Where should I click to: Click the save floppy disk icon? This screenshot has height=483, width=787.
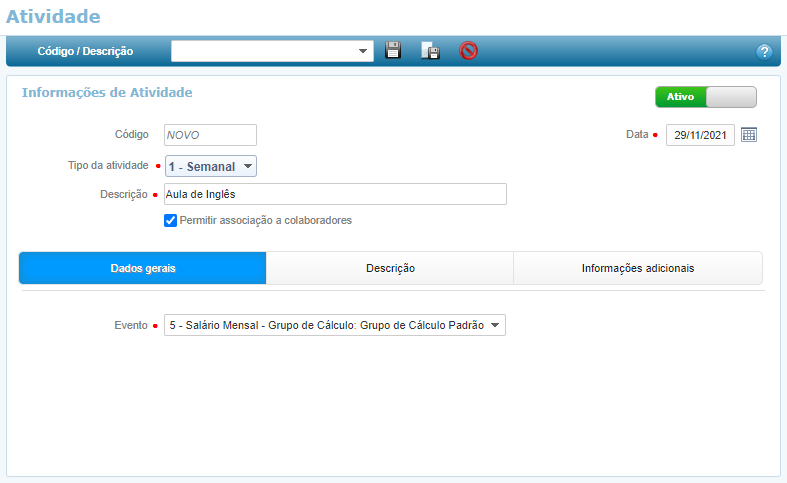coord(393,51)
